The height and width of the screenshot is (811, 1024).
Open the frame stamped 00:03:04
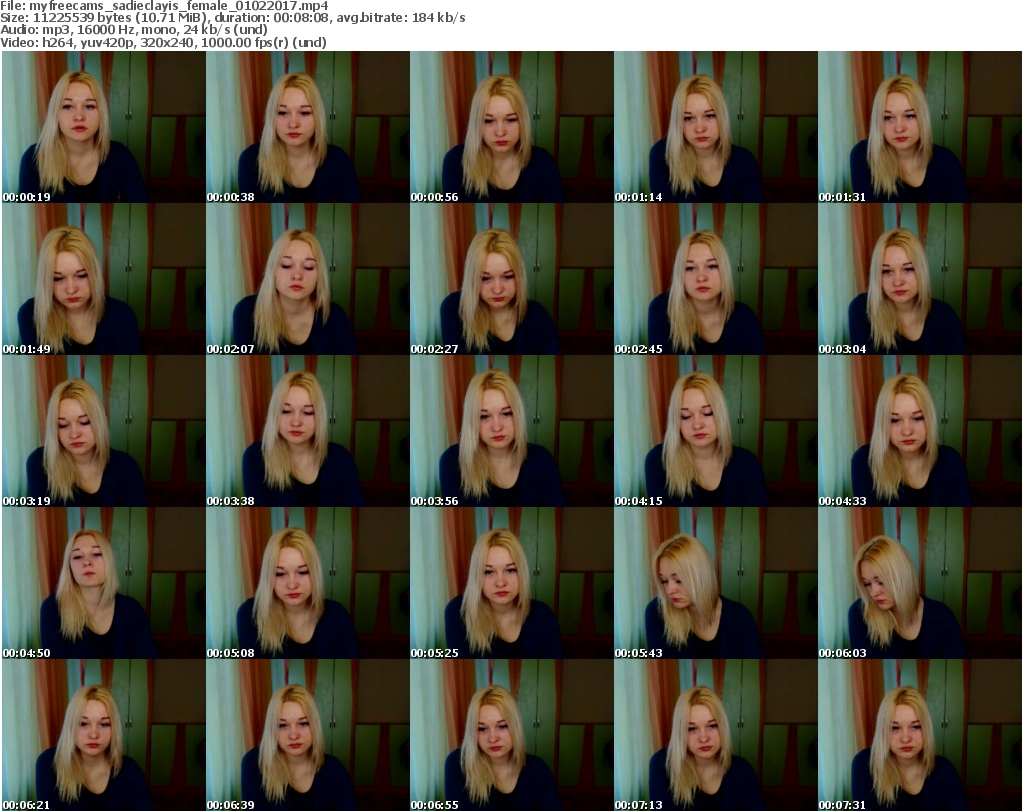coord(920,279)
